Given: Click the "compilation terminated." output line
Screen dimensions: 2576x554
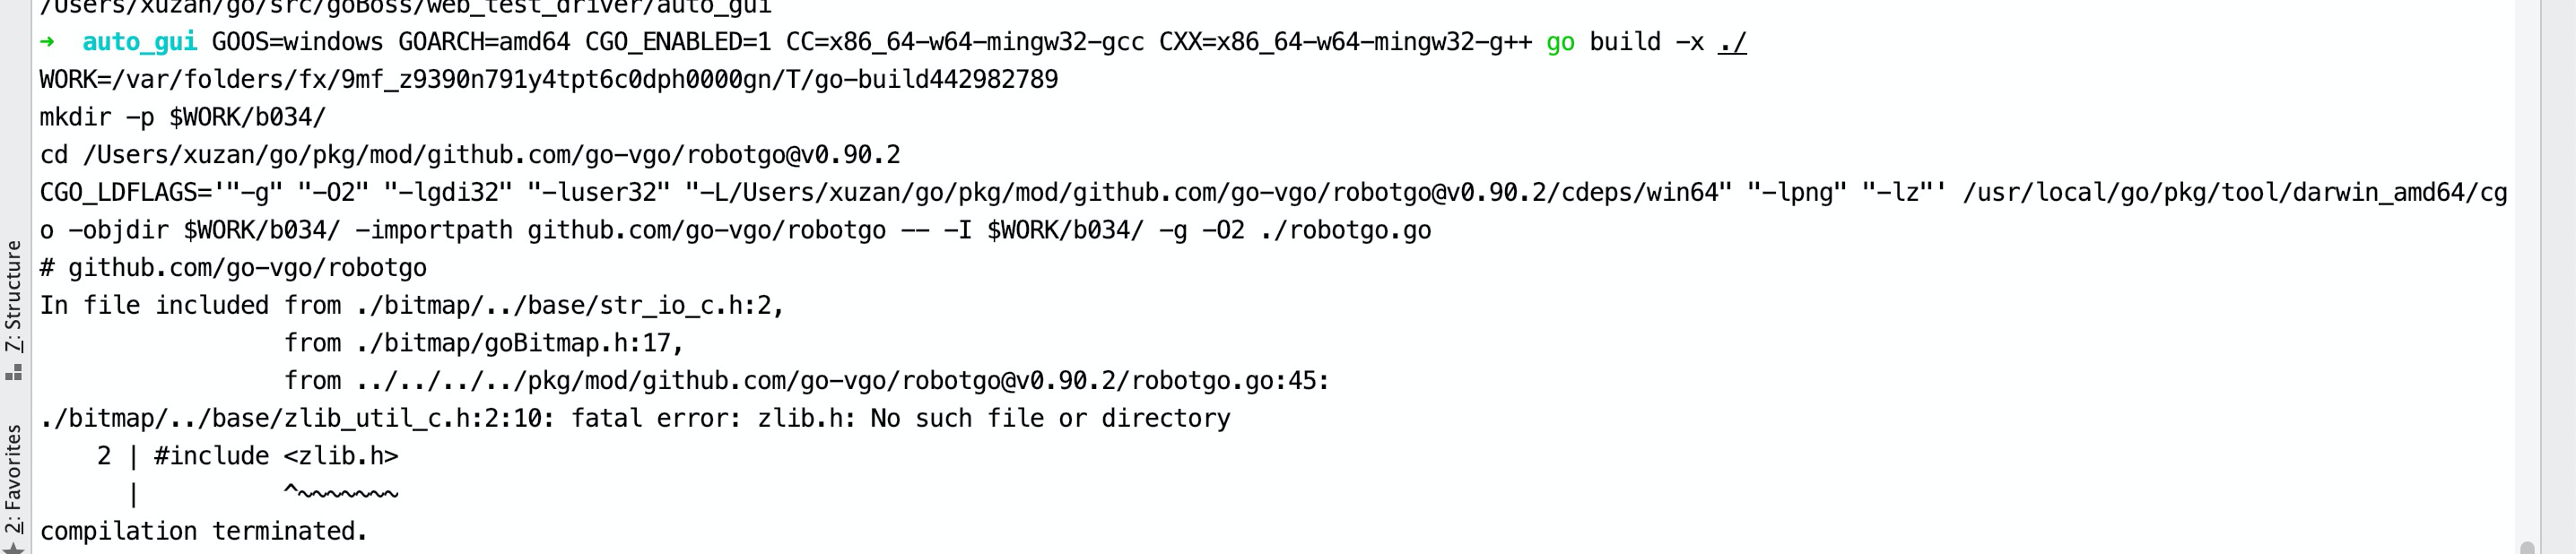Looking at the screenshot, I should [205, 530].
